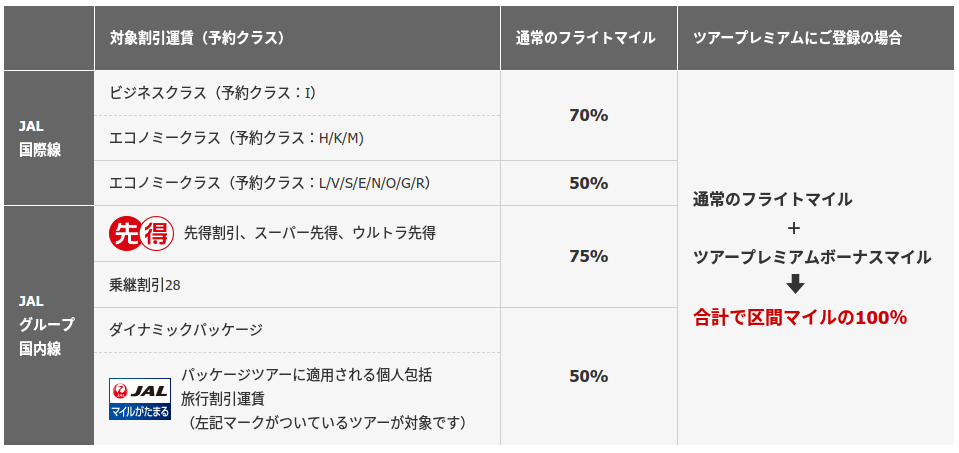Viewport: 959px width, 453px height.
Task: Click the ツアープレミアムボーナスマイル text
Action: pyautogui.click(x=812, y=257)
